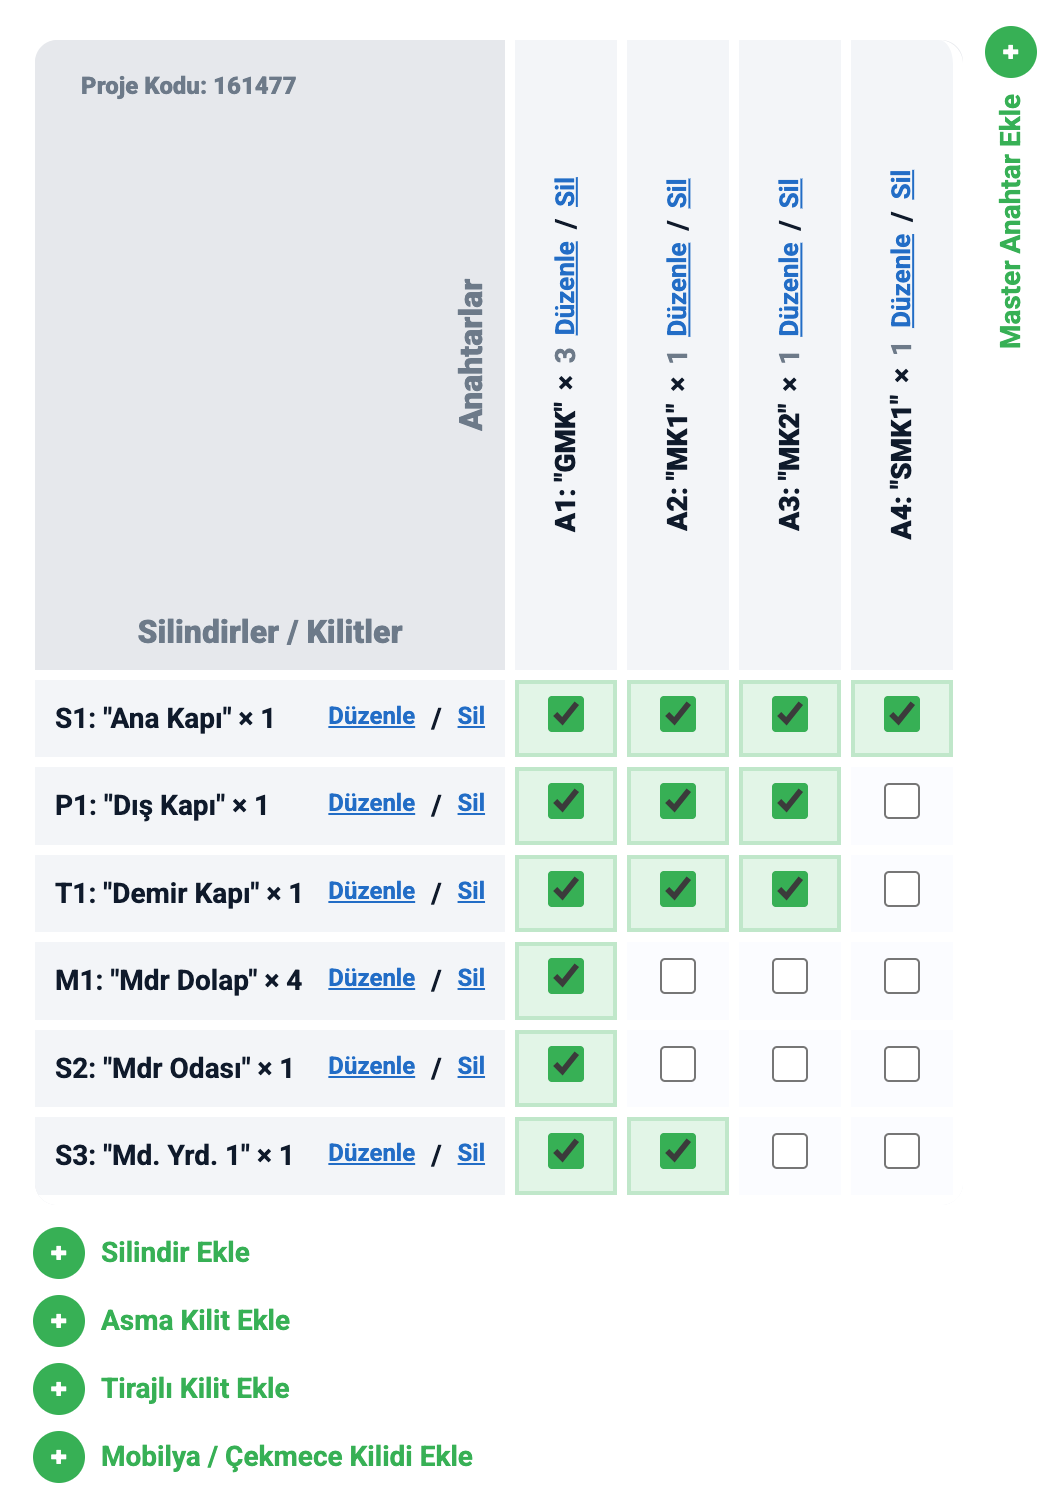Click the Master Anahtar Ekle vertical label

pyautogui.click(x=1011, y=221)
